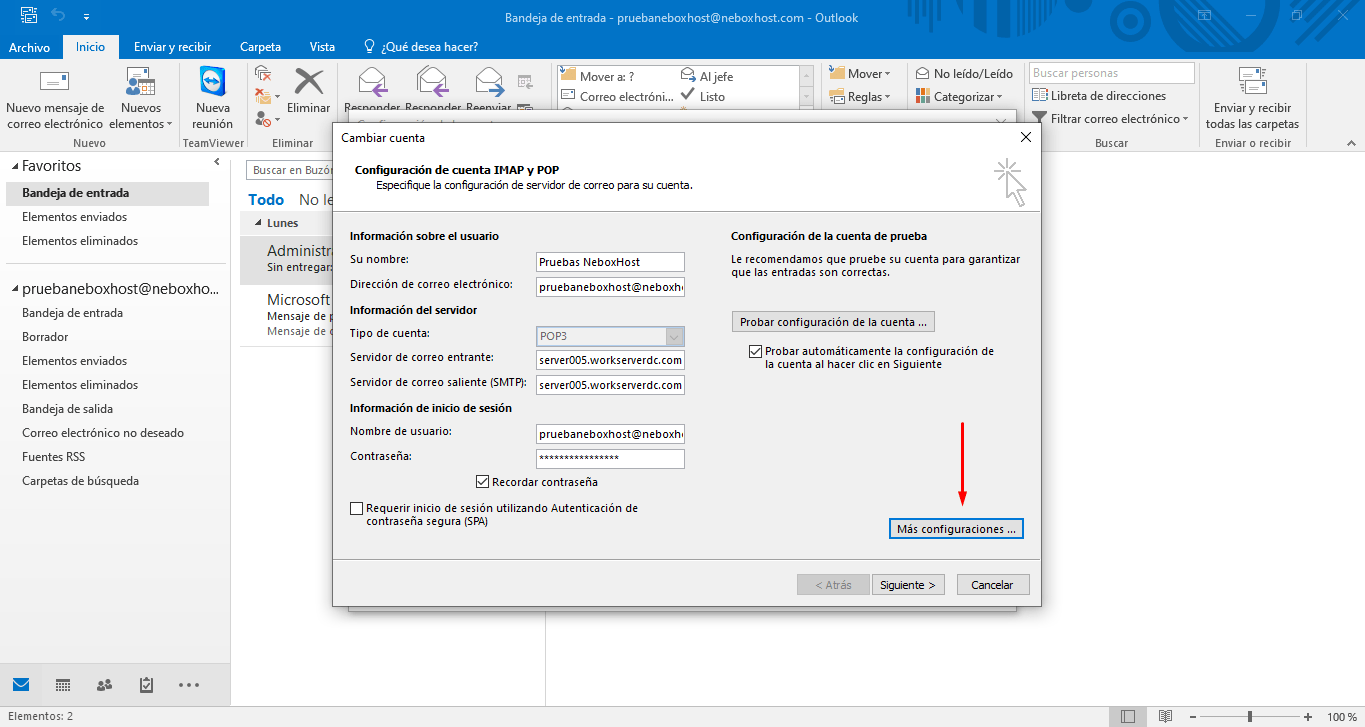Uncheck Probar automáticamente la configuración checkbox
This screenshot has height=727, width=1365.
pos(755,352)
